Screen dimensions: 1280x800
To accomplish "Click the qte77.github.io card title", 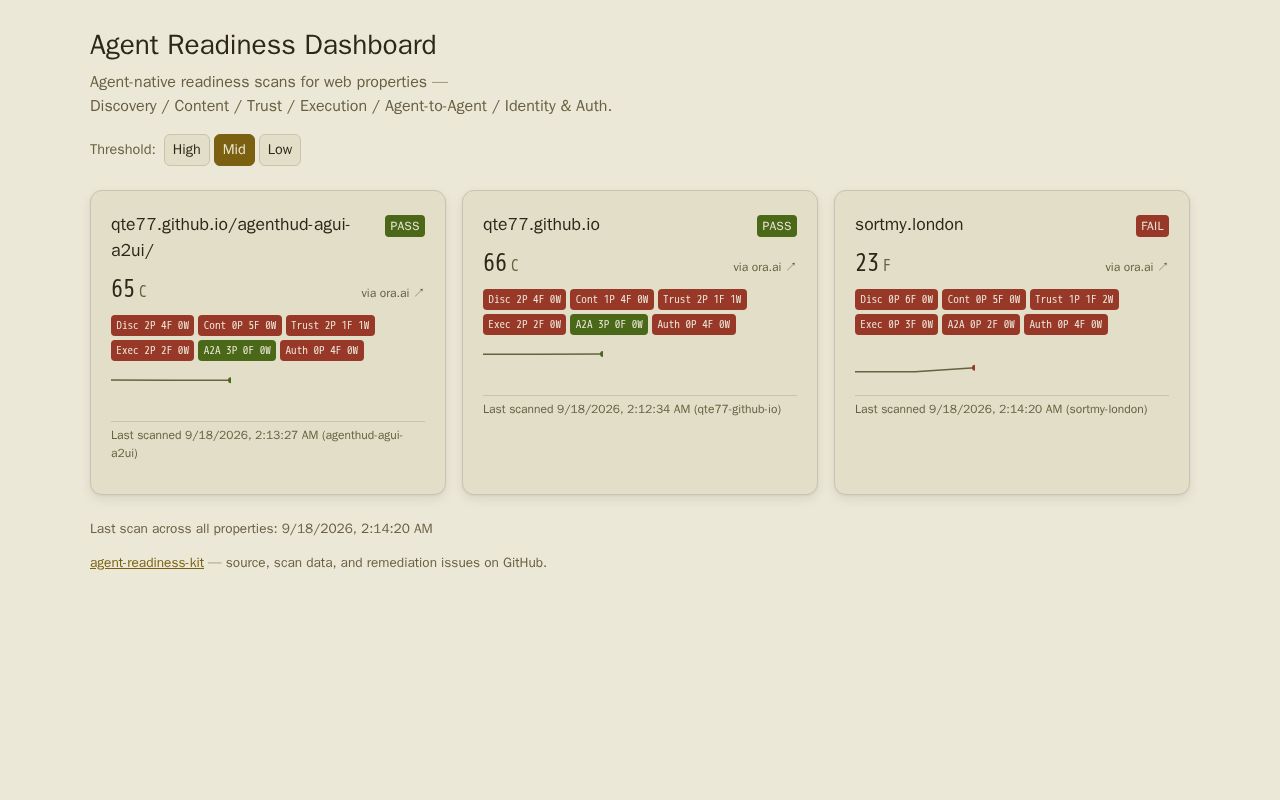I will [541, 225].
